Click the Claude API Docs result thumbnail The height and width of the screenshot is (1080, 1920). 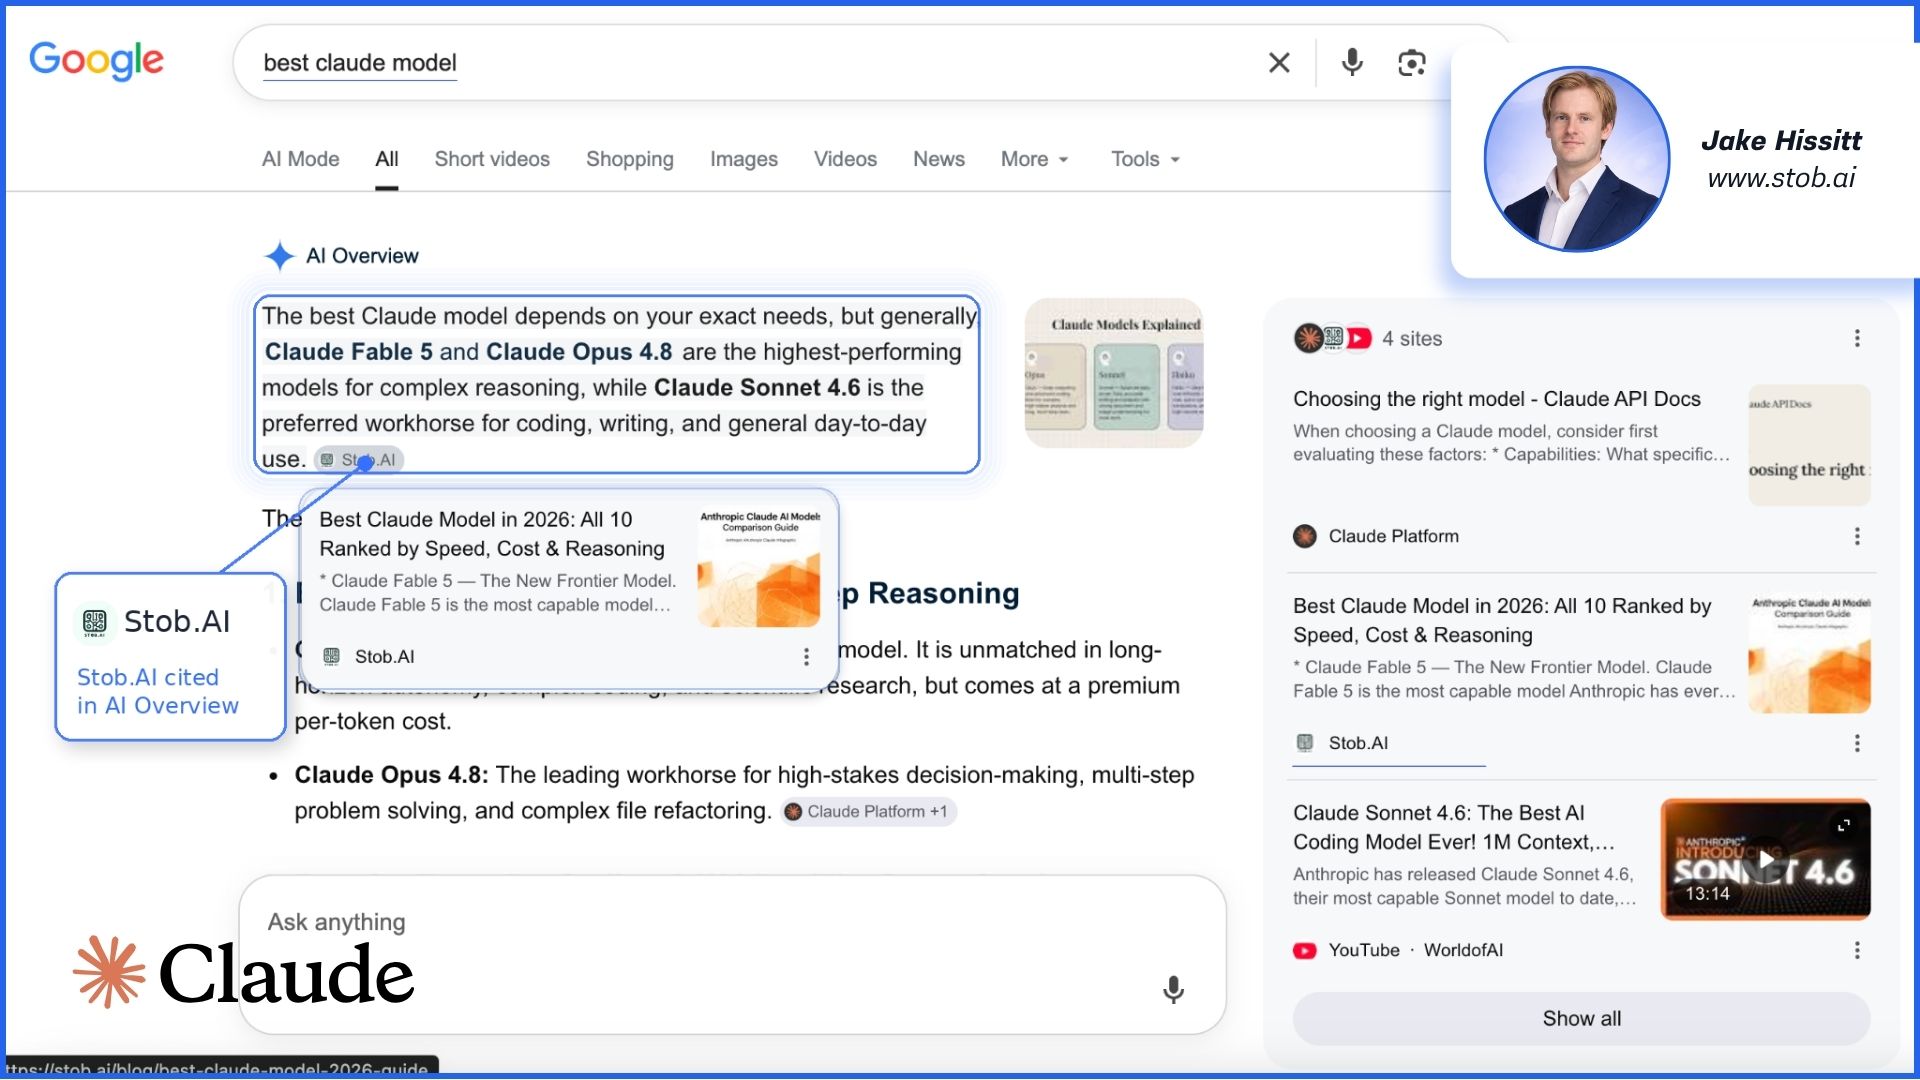coord(1809,445)
